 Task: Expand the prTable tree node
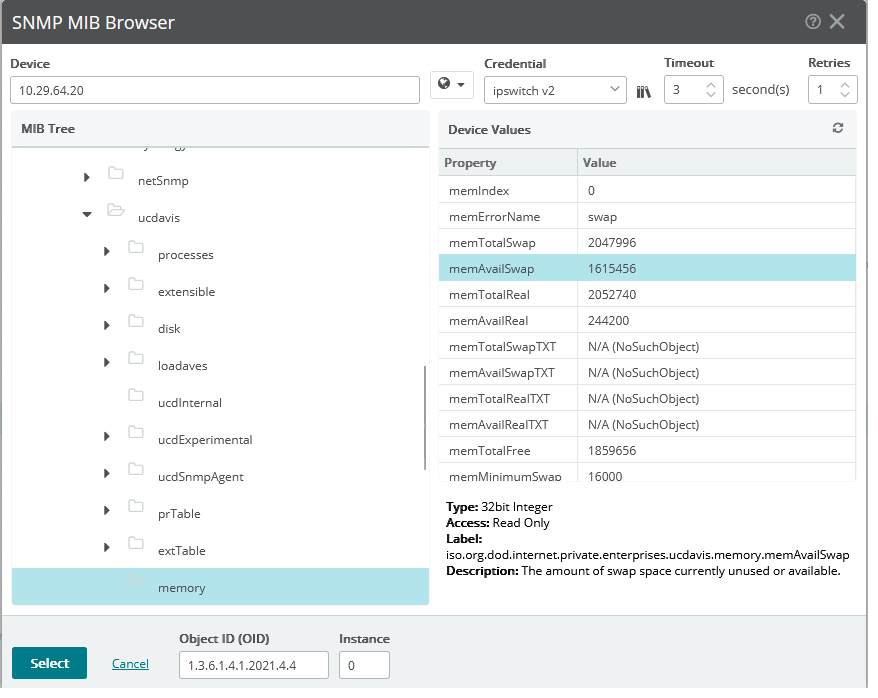[106, 513]
